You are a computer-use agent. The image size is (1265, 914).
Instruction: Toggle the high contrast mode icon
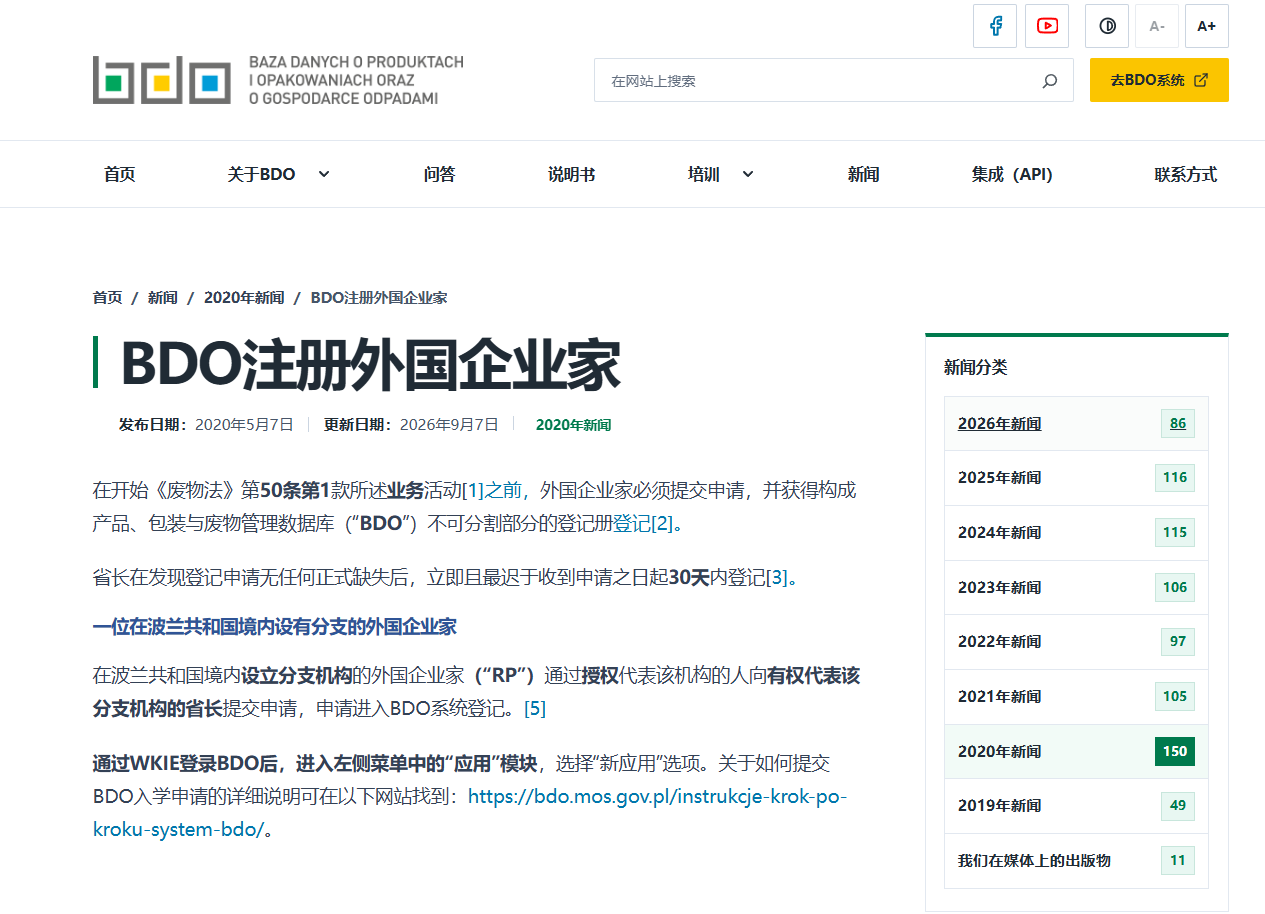click(x=1107, y=26)
